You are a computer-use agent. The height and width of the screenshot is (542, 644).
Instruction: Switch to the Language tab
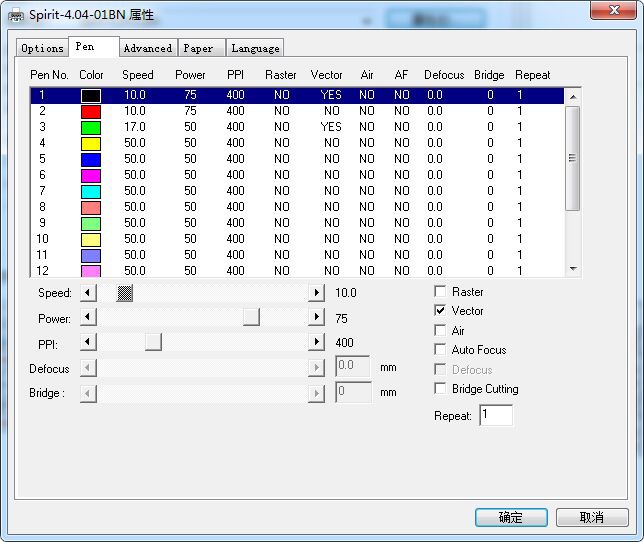coord(255,48)
